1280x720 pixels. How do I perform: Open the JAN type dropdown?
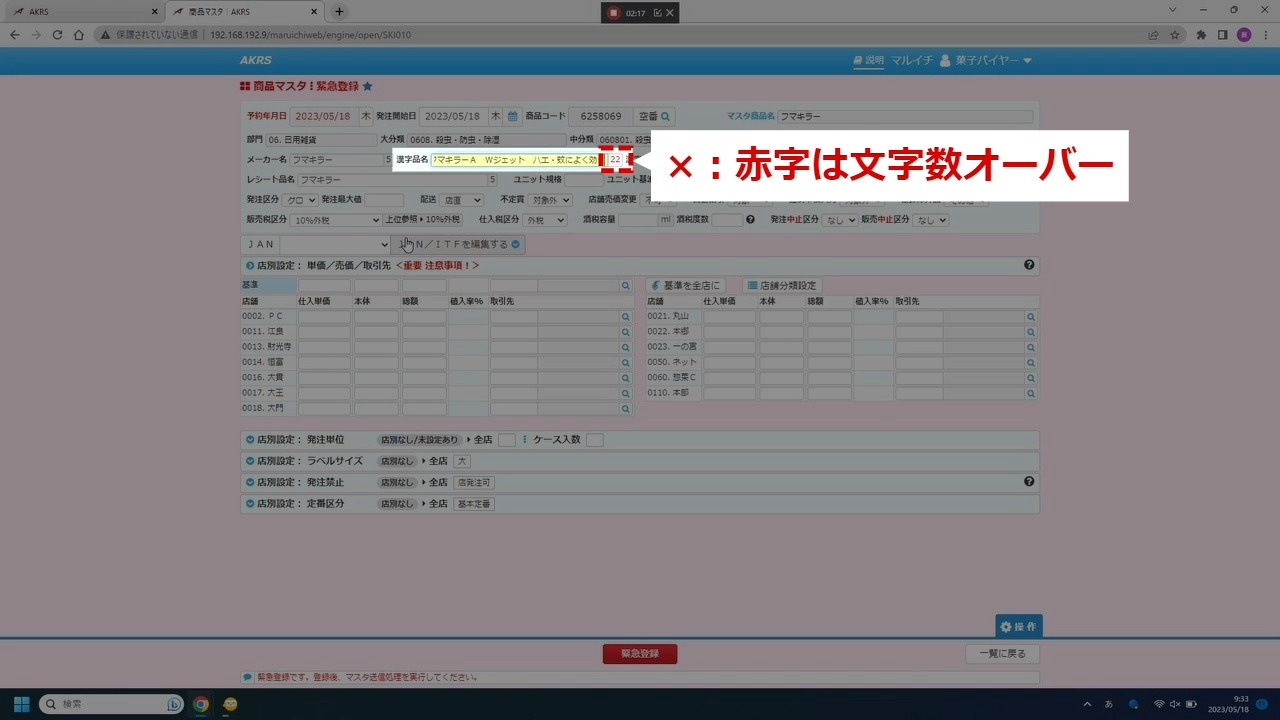[x=335, y=245]
